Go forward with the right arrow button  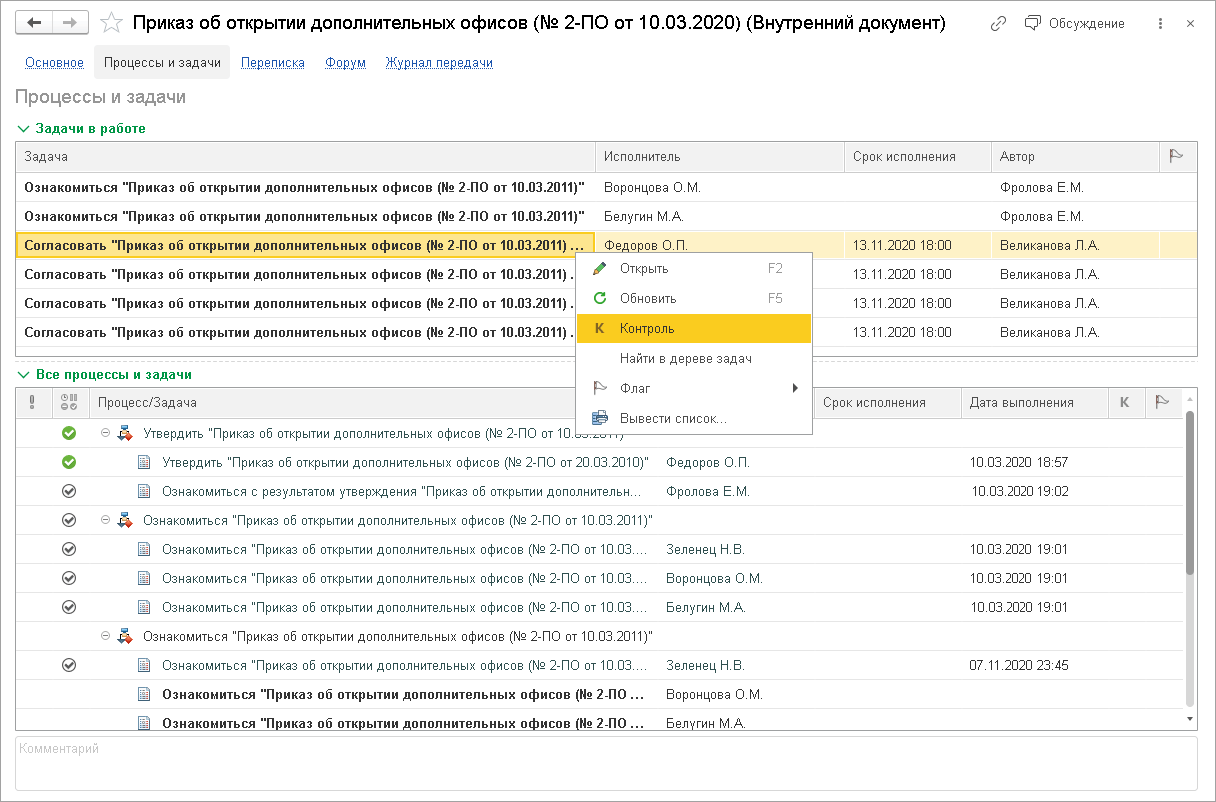click(x=70, y=22)
